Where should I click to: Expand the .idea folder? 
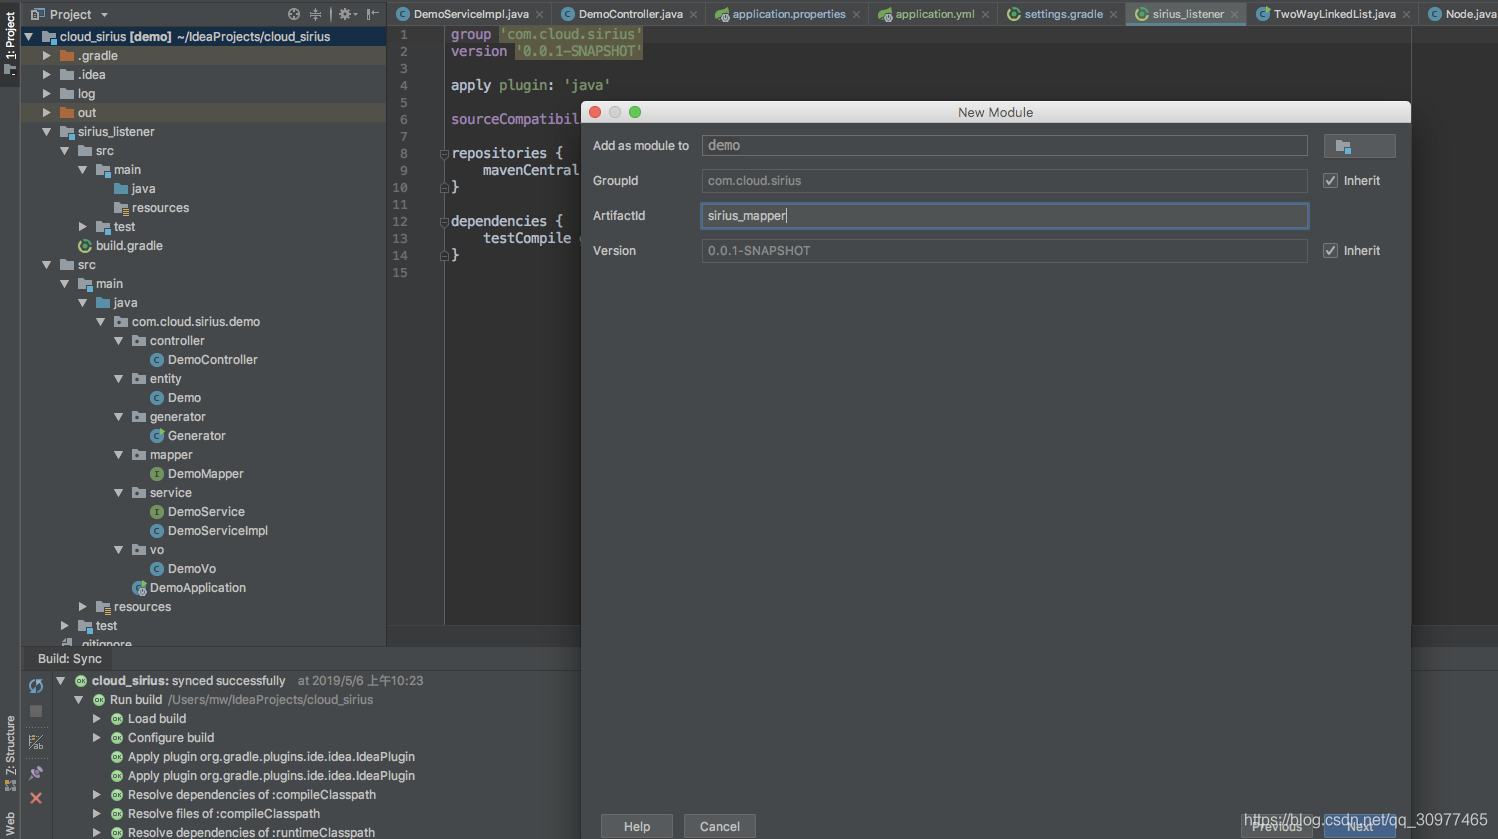point(46,75)
